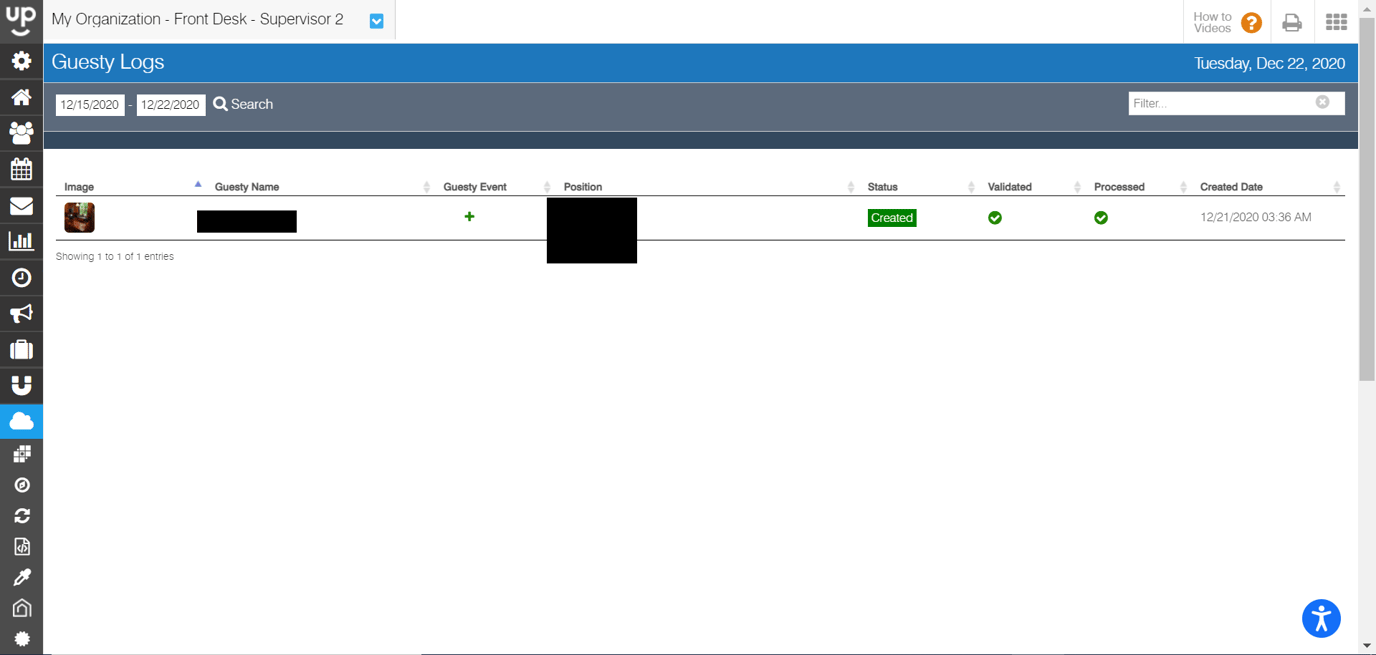Image resolution: width=1376 pixels, height=655 pixels.
Task: Open the sync icon in the sidebar
Action: (x=21, y=515)
